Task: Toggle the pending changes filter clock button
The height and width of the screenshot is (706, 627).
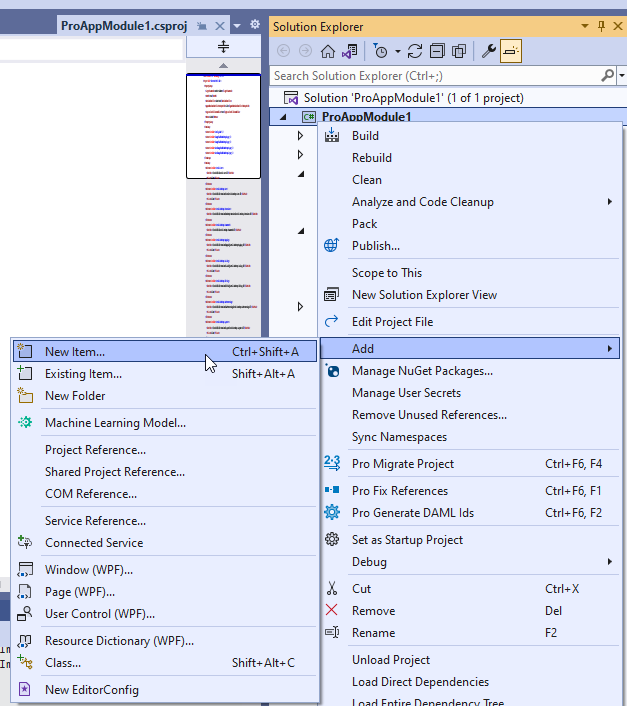Action: coord(380,51)
